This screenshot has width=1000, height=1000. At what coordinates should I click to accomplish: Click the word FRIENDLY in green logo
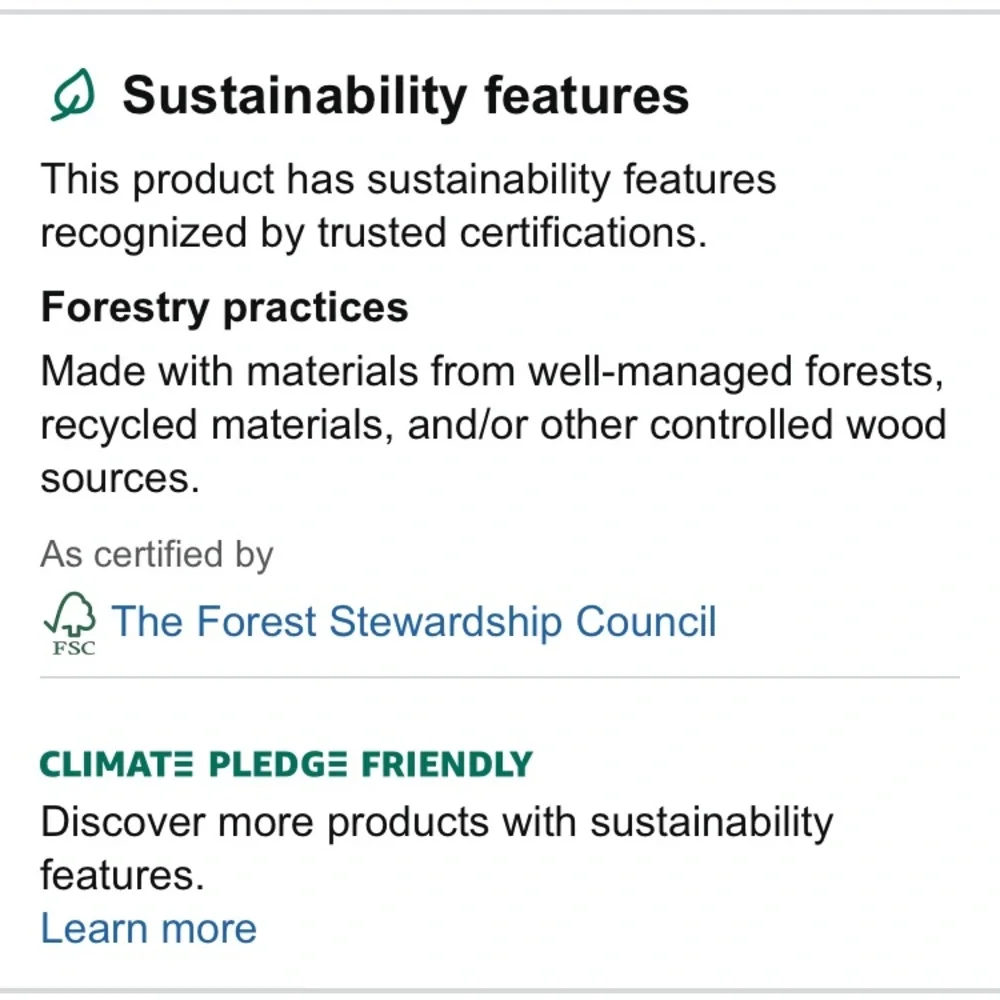coord(447,764)
